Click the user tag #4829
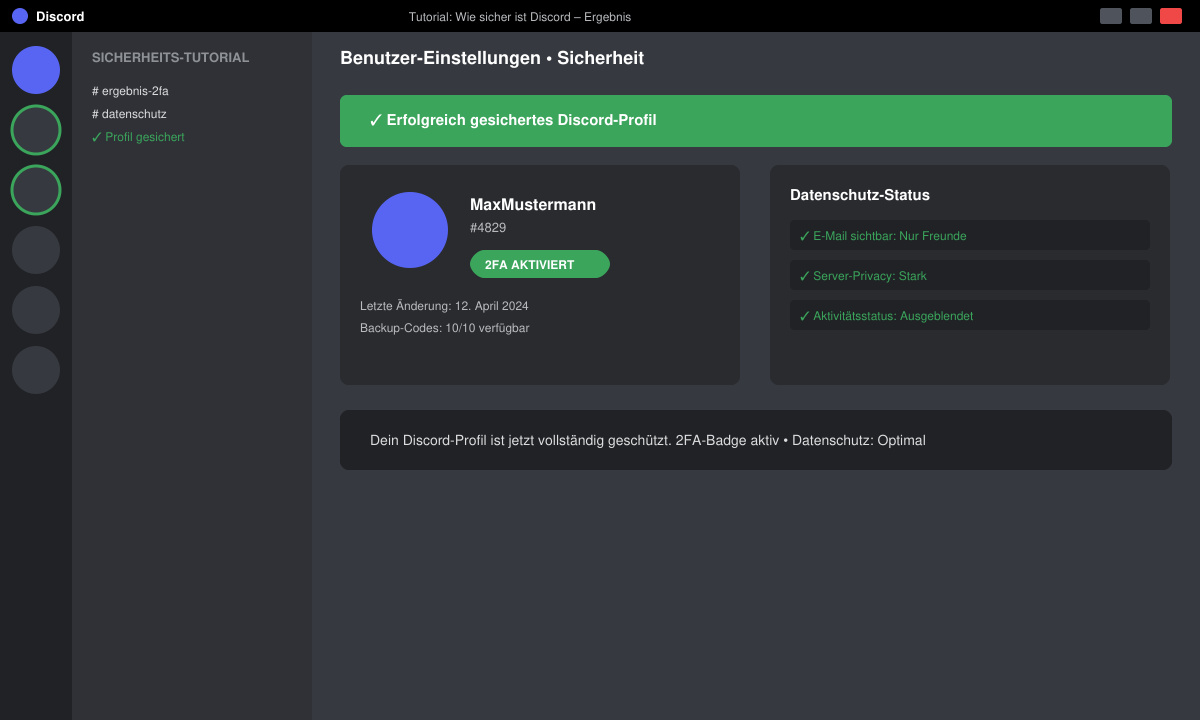Viewport: 1200px width, 720px height. pos(488,228)
